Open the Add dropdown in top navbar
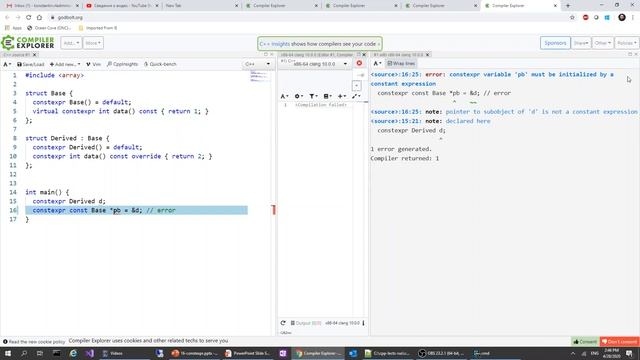The height and width of the screenshot is (360, 640). point(71,43)
